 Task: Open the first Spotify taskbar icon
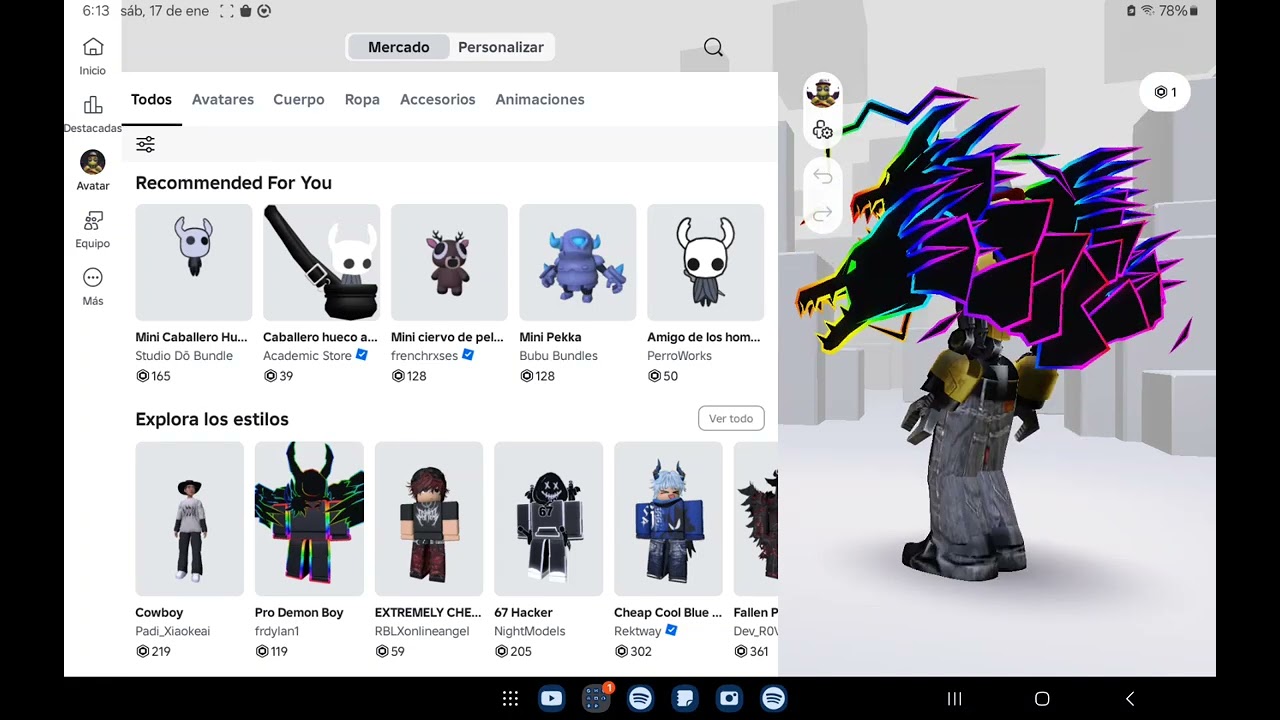640,699
